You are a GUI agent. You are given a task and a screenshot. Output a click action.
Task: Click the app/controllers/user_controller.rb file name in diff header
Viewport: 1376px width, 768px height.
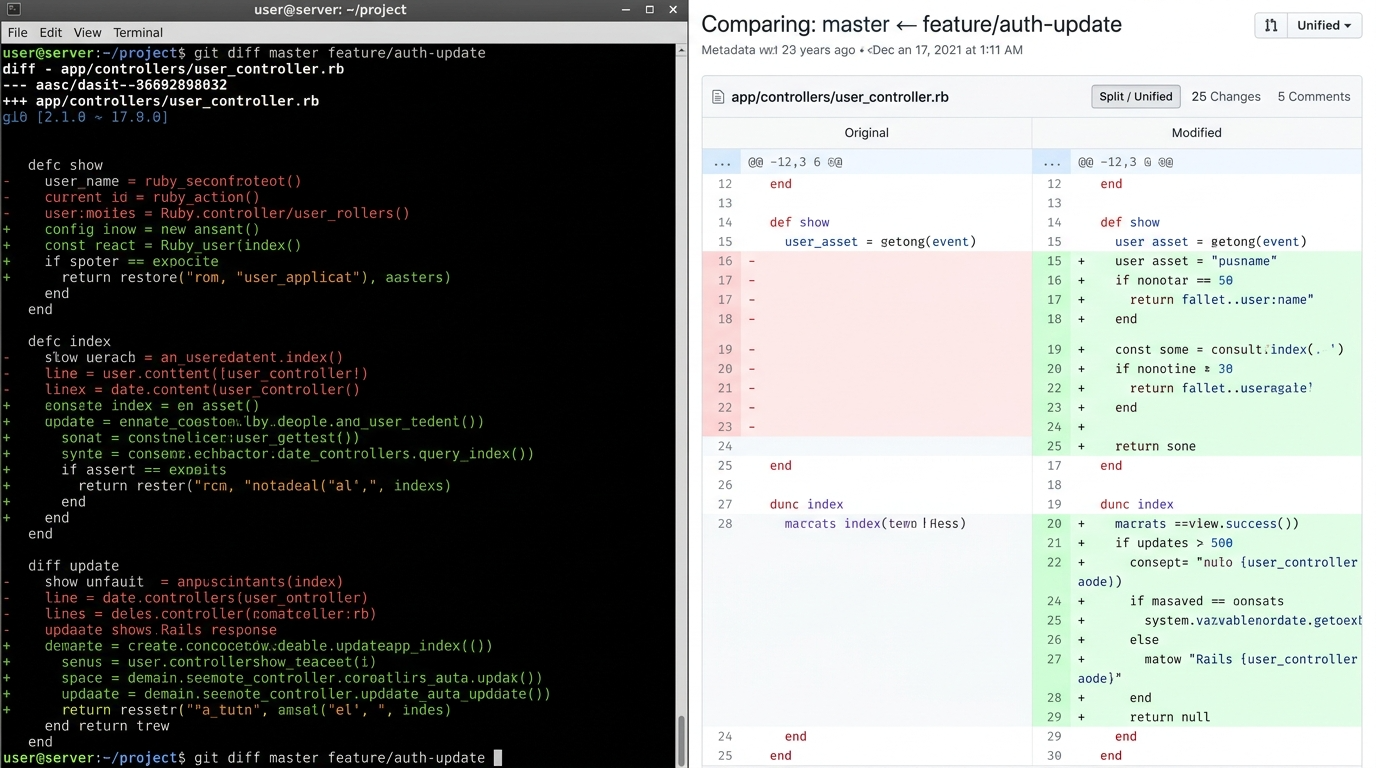840,97
